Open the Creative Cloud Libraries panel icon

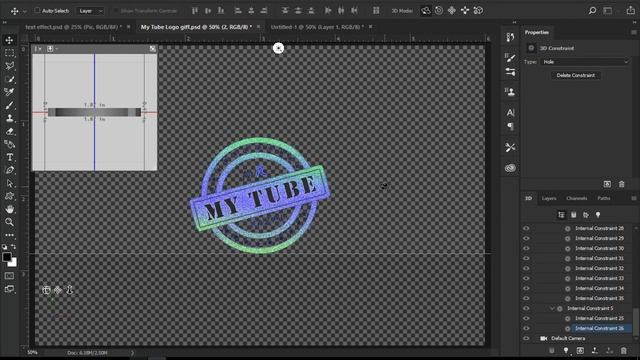point(510,168)
